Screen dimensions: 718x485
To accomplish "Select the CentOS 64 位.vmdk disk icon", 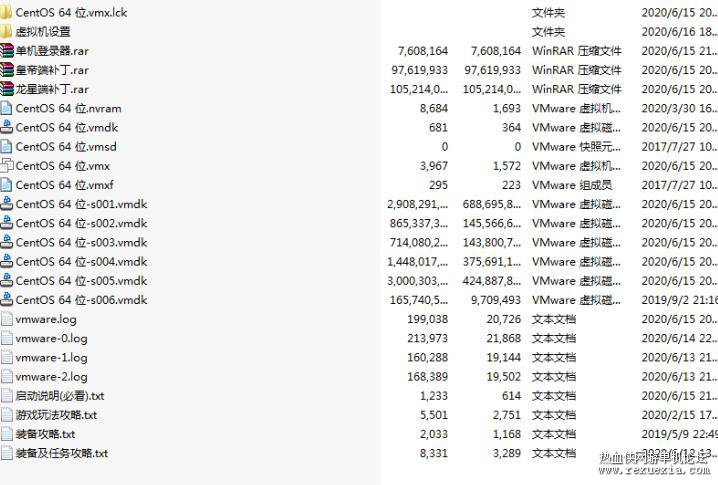I will coord(6,127).
